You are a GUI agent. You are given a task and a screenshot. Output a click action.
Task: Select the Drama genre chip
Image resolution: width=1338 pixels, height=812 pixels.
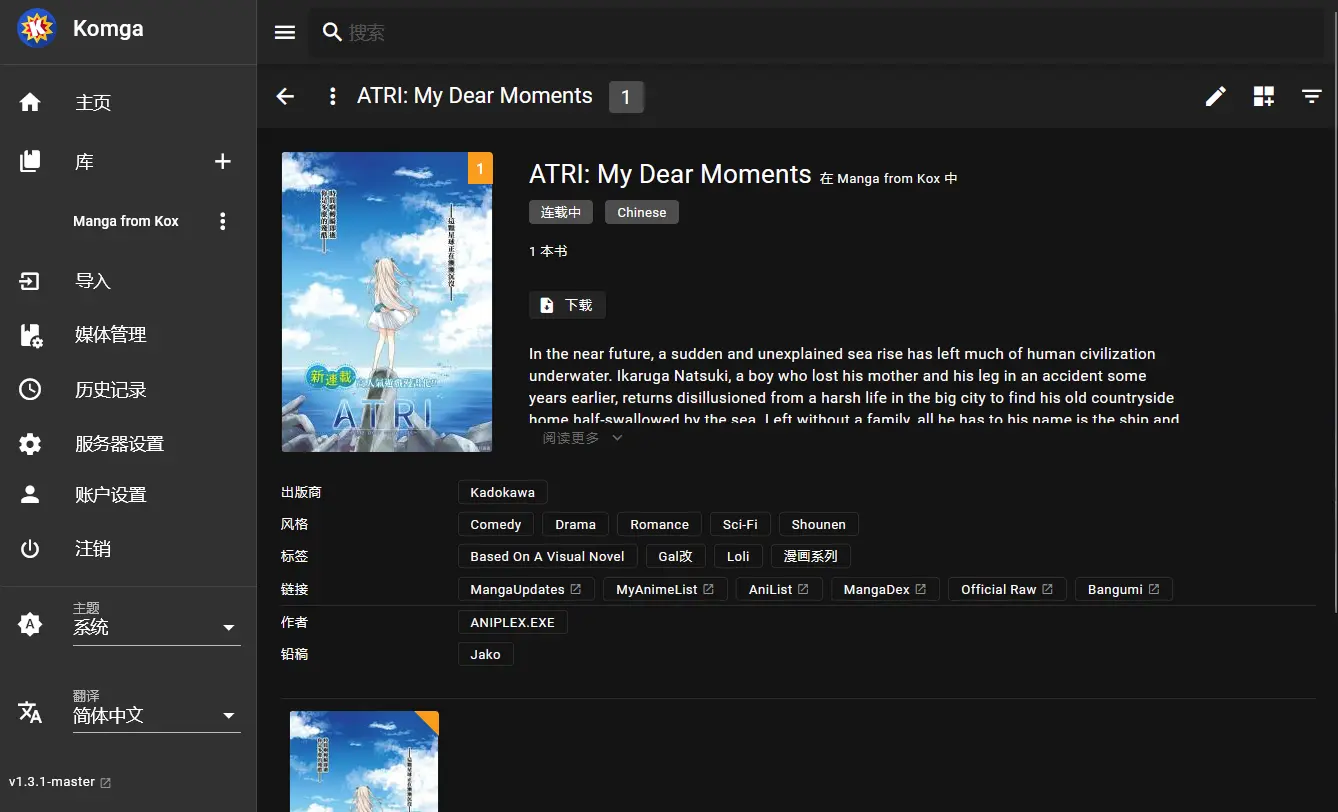click(576, 524)
